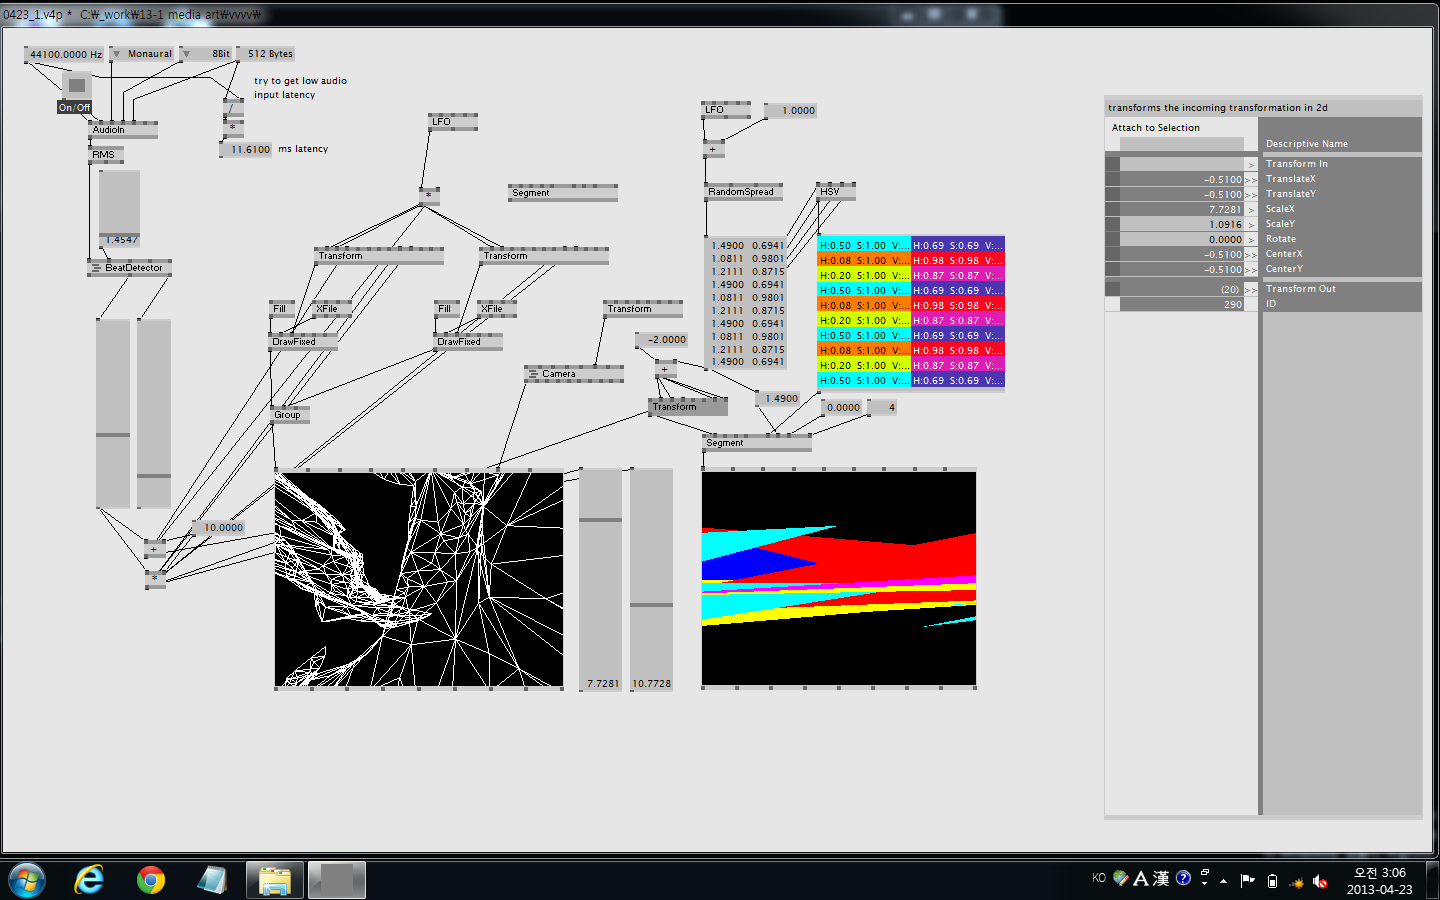Image resolution: width=1440 pixels, height=900 pixels.
Task: Click the 44100.0000 Hz sample rate box
Action: pos(64,54)
